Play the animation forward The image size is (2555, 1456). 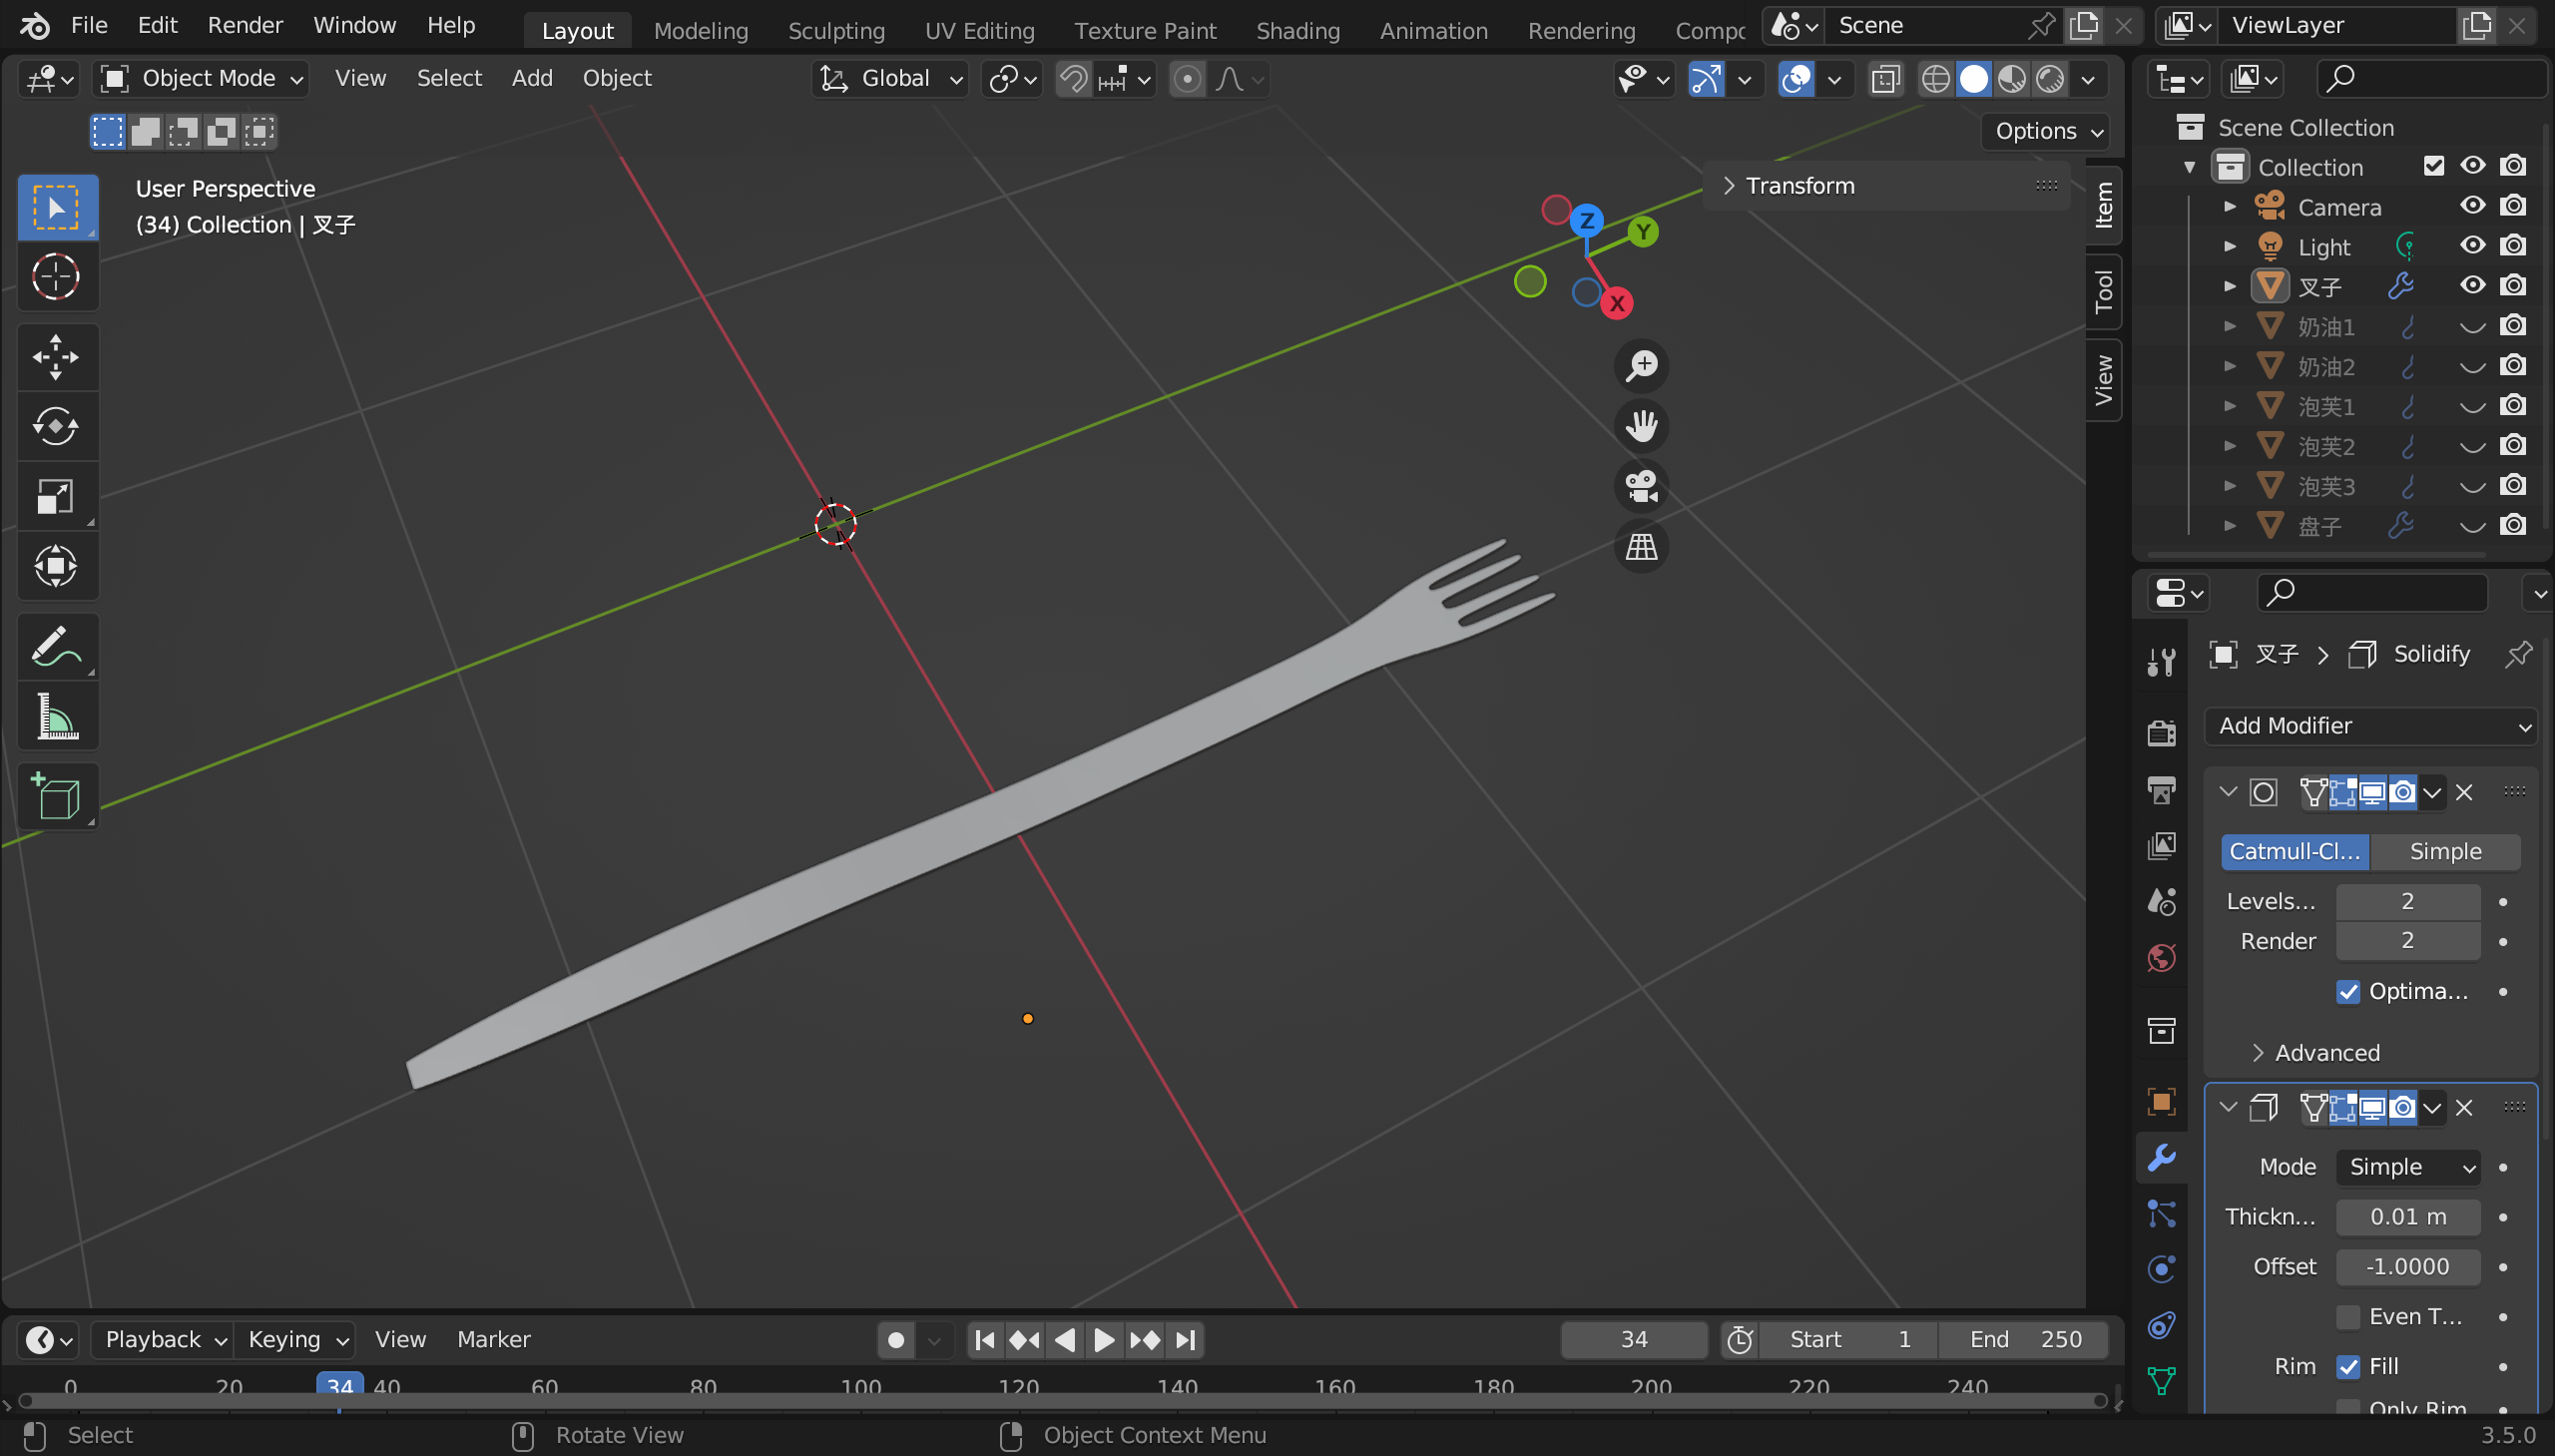[1103, 1340]
